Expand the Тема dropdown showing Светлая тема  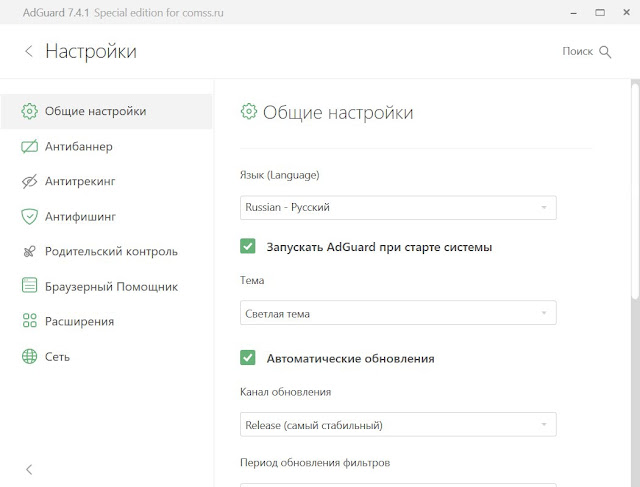pos(398,313)
